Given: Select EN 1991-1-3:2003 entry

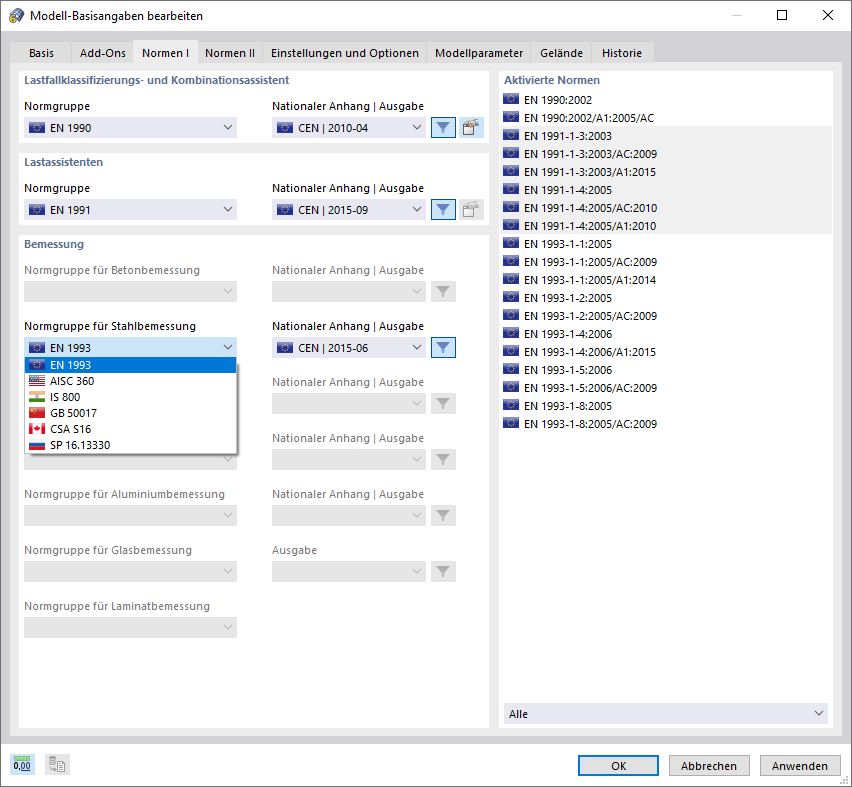Looking at the screenshot, I should coord(666,135).
